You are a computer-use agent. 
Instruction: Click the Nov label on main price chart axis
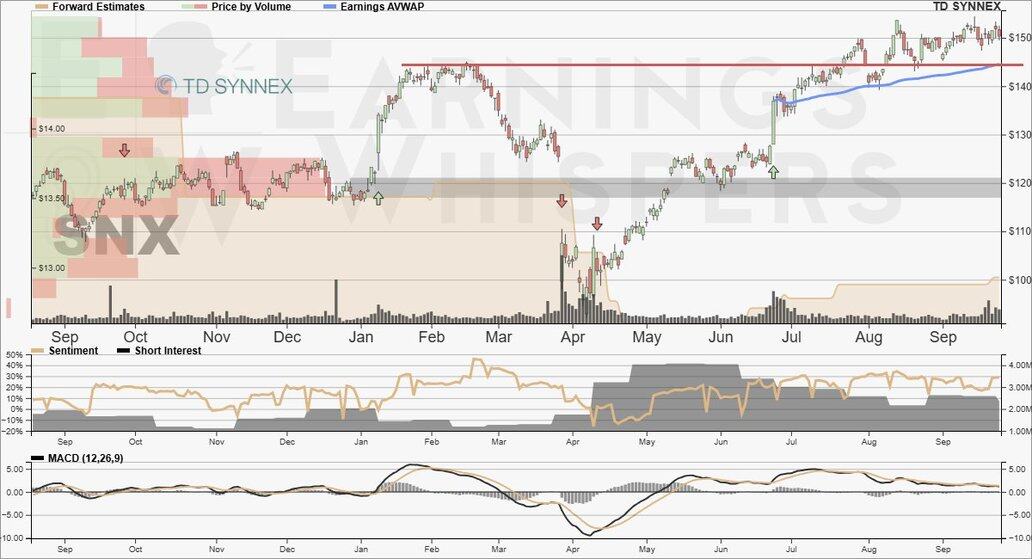click(217, 337)
